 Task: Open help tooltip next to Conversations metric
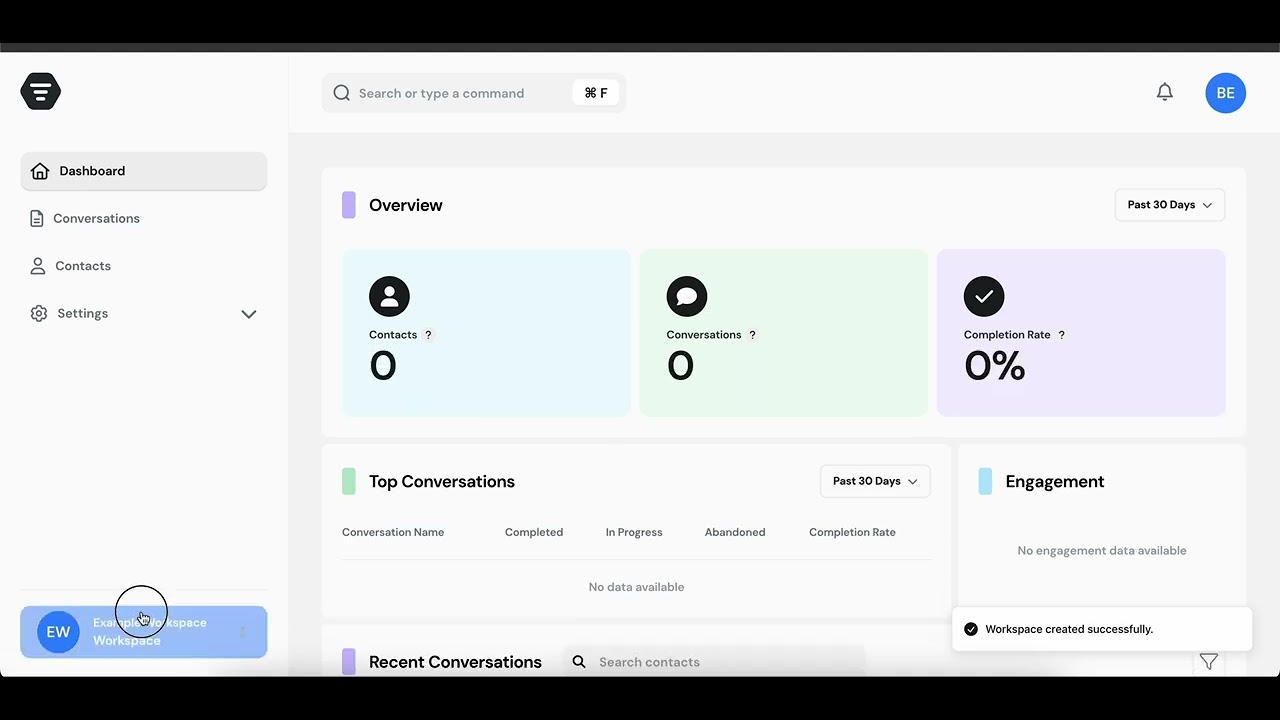pyautogui.click(x=753, y=335)
